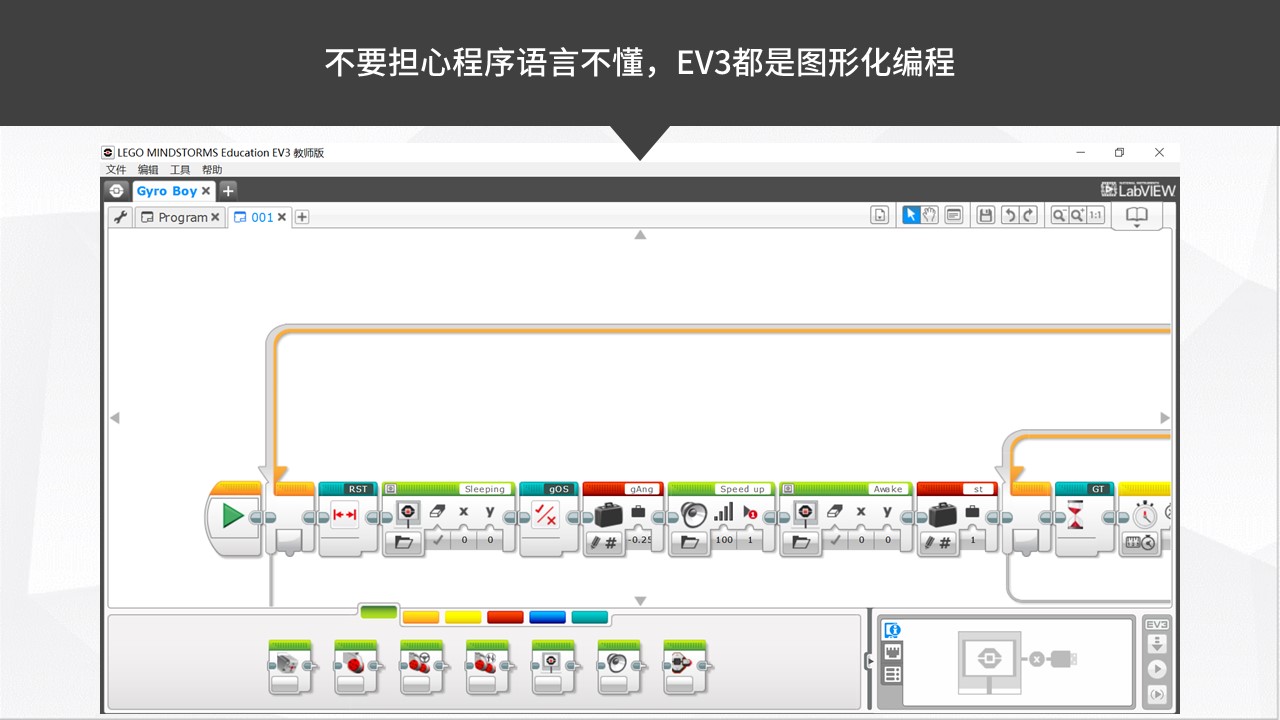
Task: Save the project with disk icon
Action: (x=986, y=215)
